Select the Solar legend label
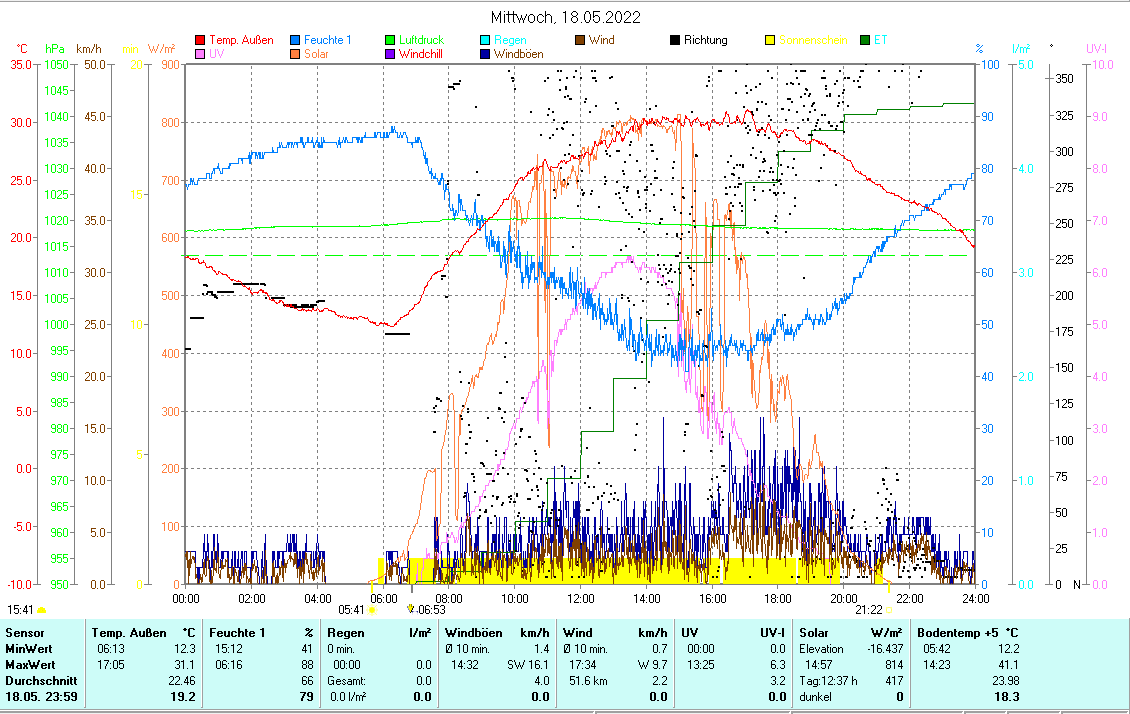 [x=317, y=54]
